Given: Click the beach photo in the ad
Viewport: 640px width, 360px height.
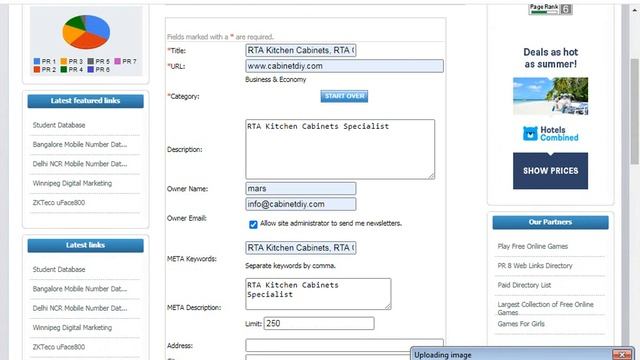Looking at the screenshot, I should point(550,96).
